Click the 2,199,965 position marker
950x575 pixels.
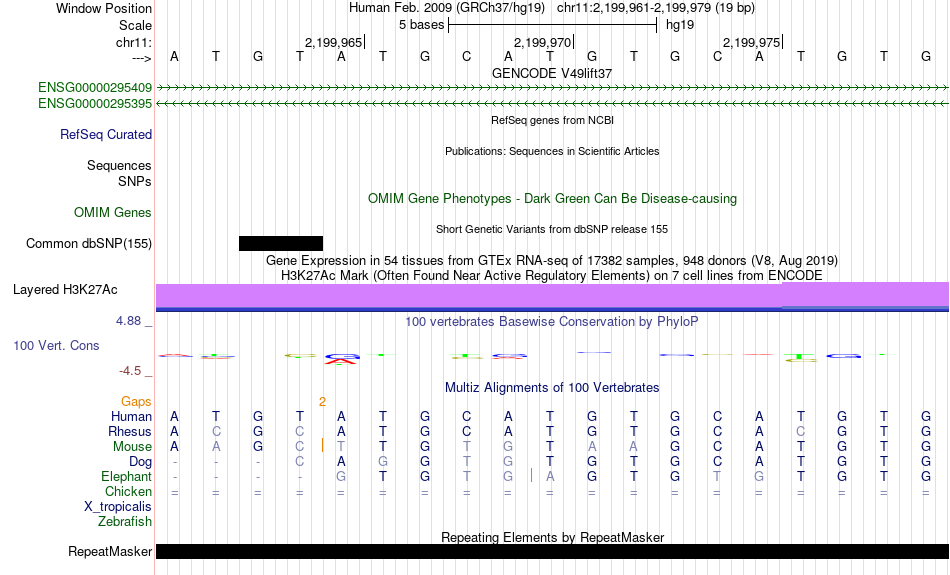click(333, 42)
